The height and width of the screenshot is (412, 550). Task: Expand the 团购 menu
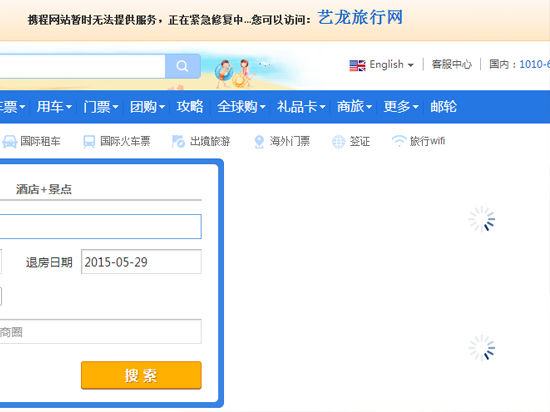click(147, 107)
